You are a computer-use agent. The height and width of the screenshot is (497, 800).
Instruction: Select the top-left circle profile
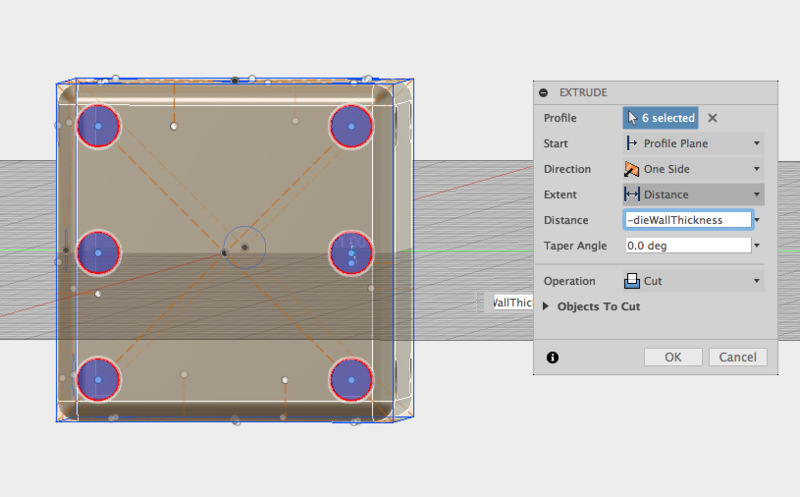pyautogui.click(x=98, y=126)
